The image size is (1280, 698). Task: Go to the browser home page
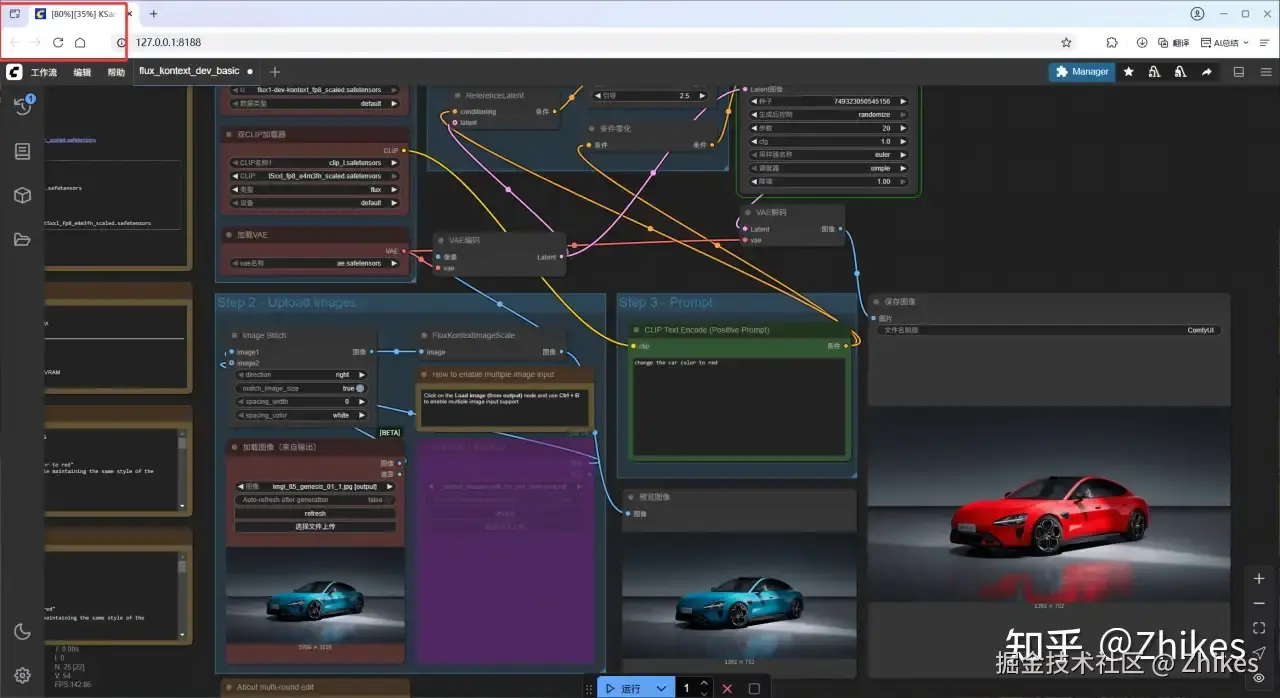point(80,43)
